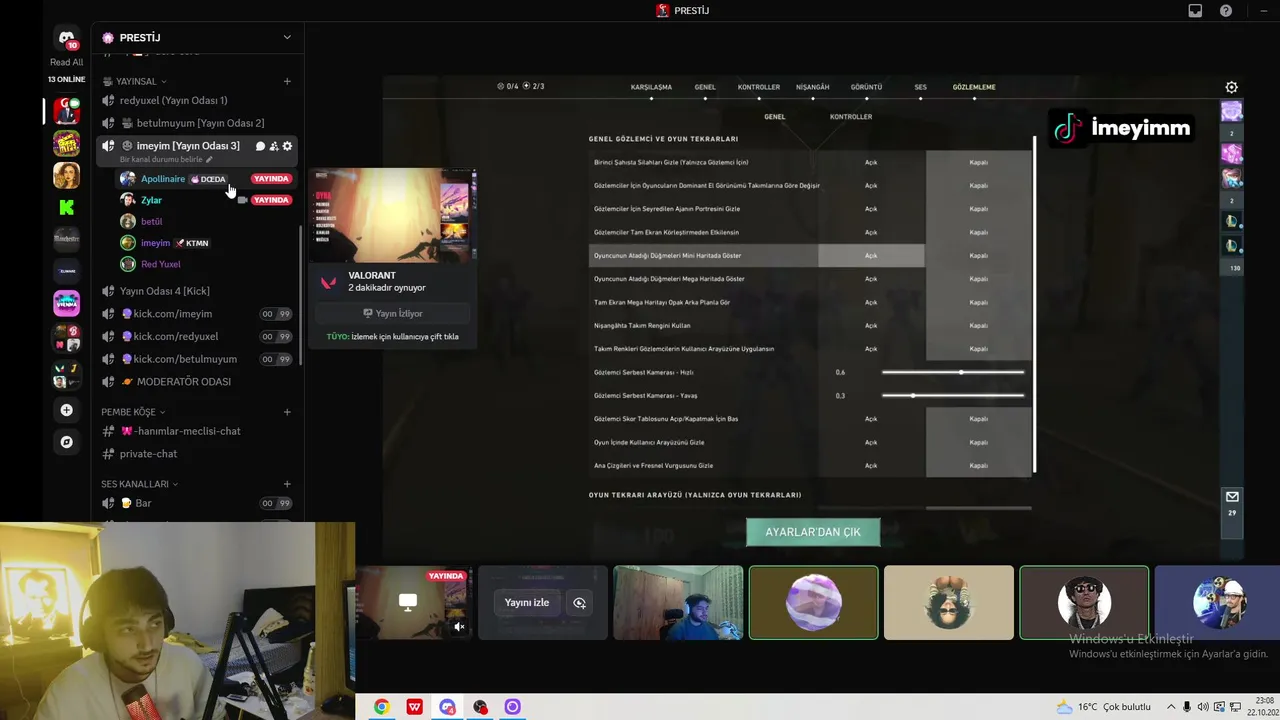Open the green K server icon

click(x=66, y=207)
